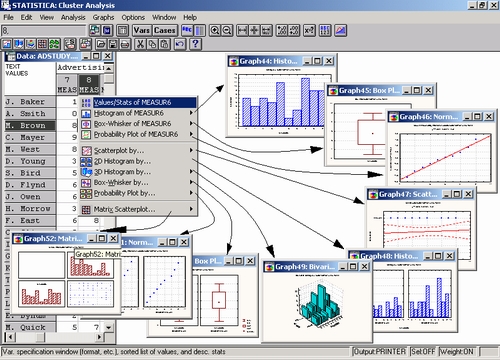Click the first decimal places icon in the toolbar
Viewport: 500px width, 360px height.
click(282, 31)
